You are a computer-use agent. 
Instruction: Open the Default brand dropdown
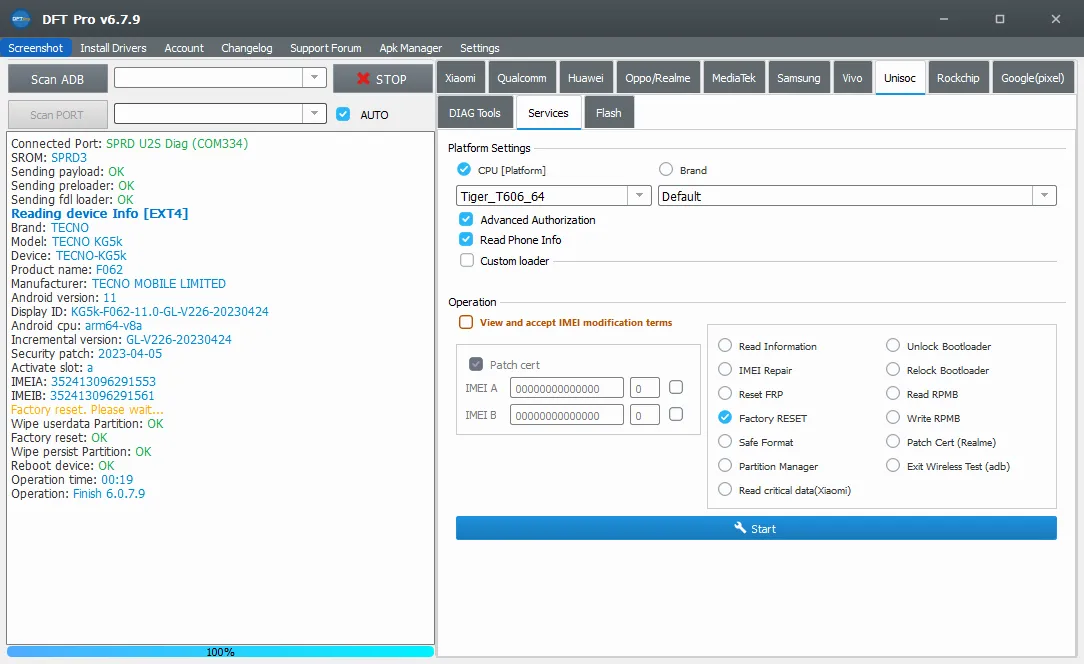[x=1044, y=197]
